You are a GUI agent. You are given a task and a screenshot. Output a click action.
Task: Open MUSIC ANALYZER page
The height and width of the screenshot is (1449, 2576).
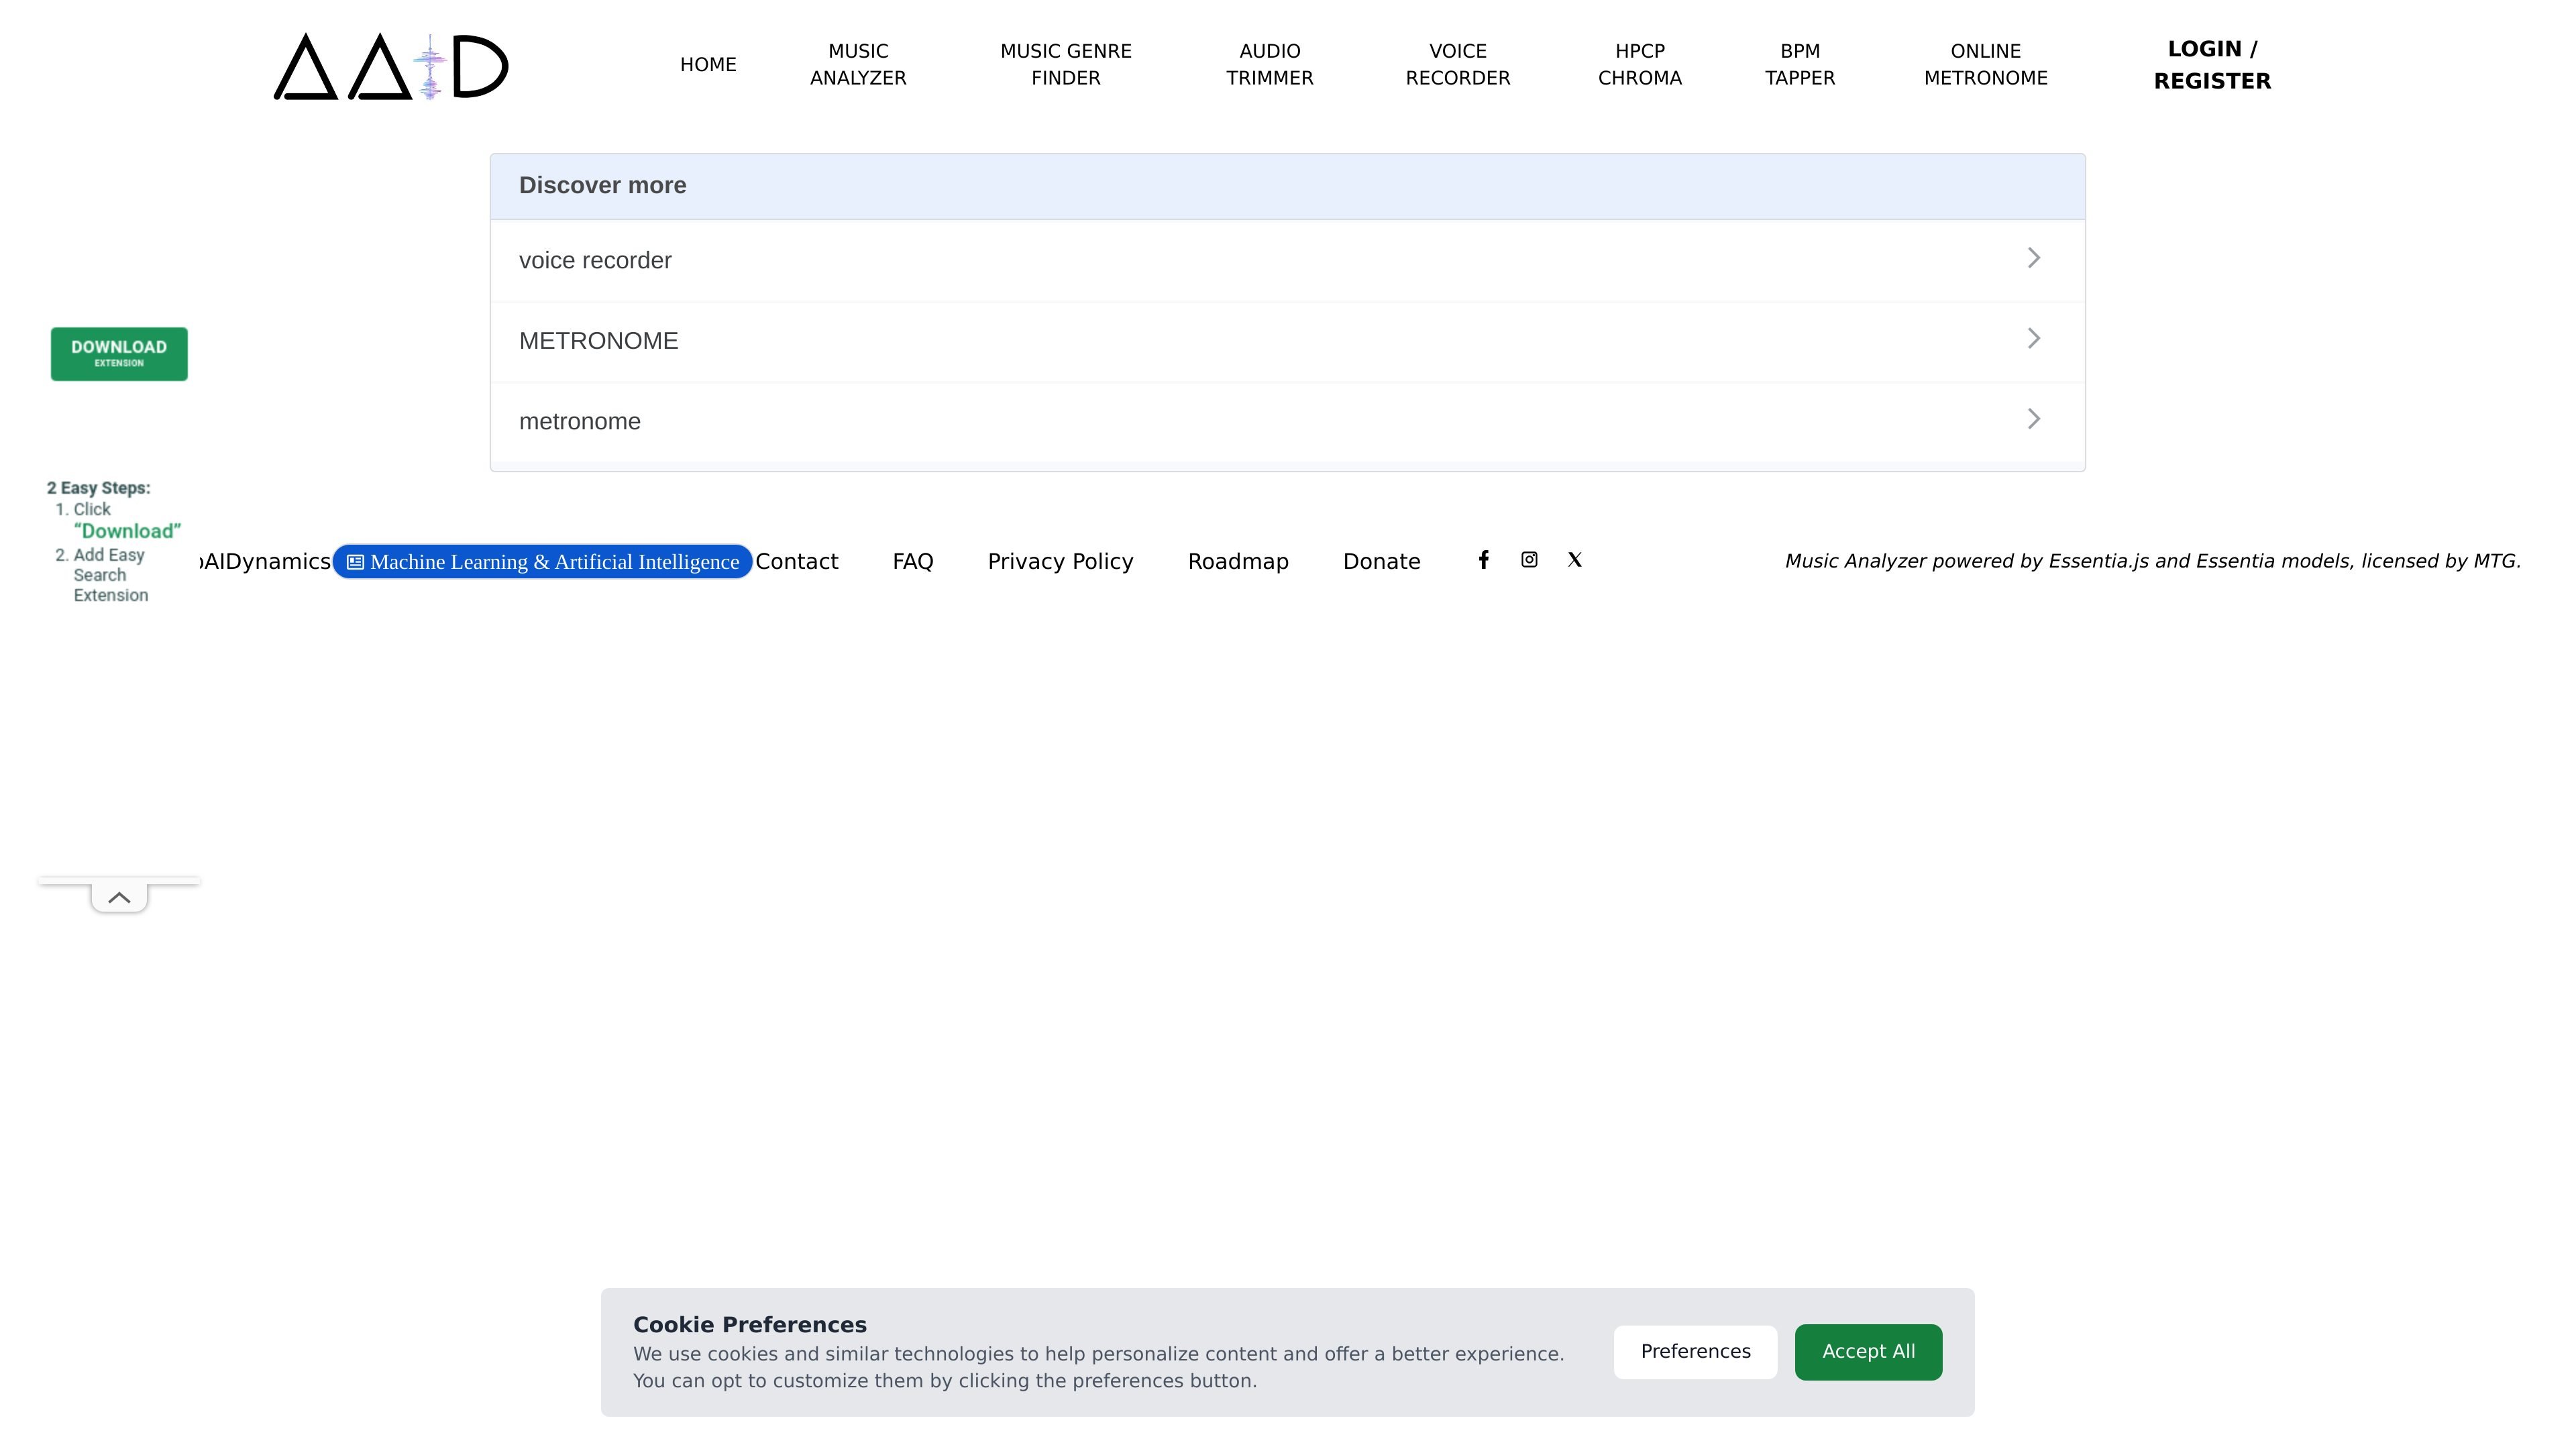click(858, 64)
